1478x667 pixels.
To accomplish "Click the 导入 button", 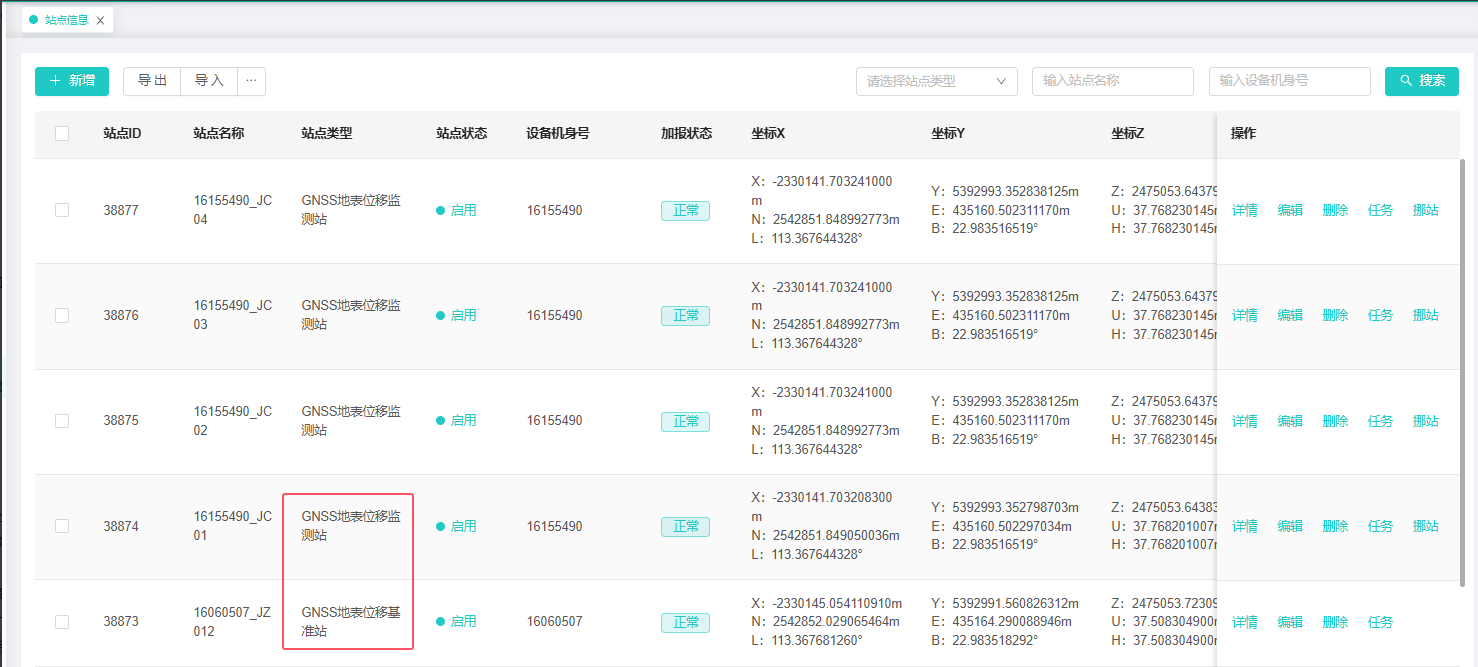I will coord(209,81).
